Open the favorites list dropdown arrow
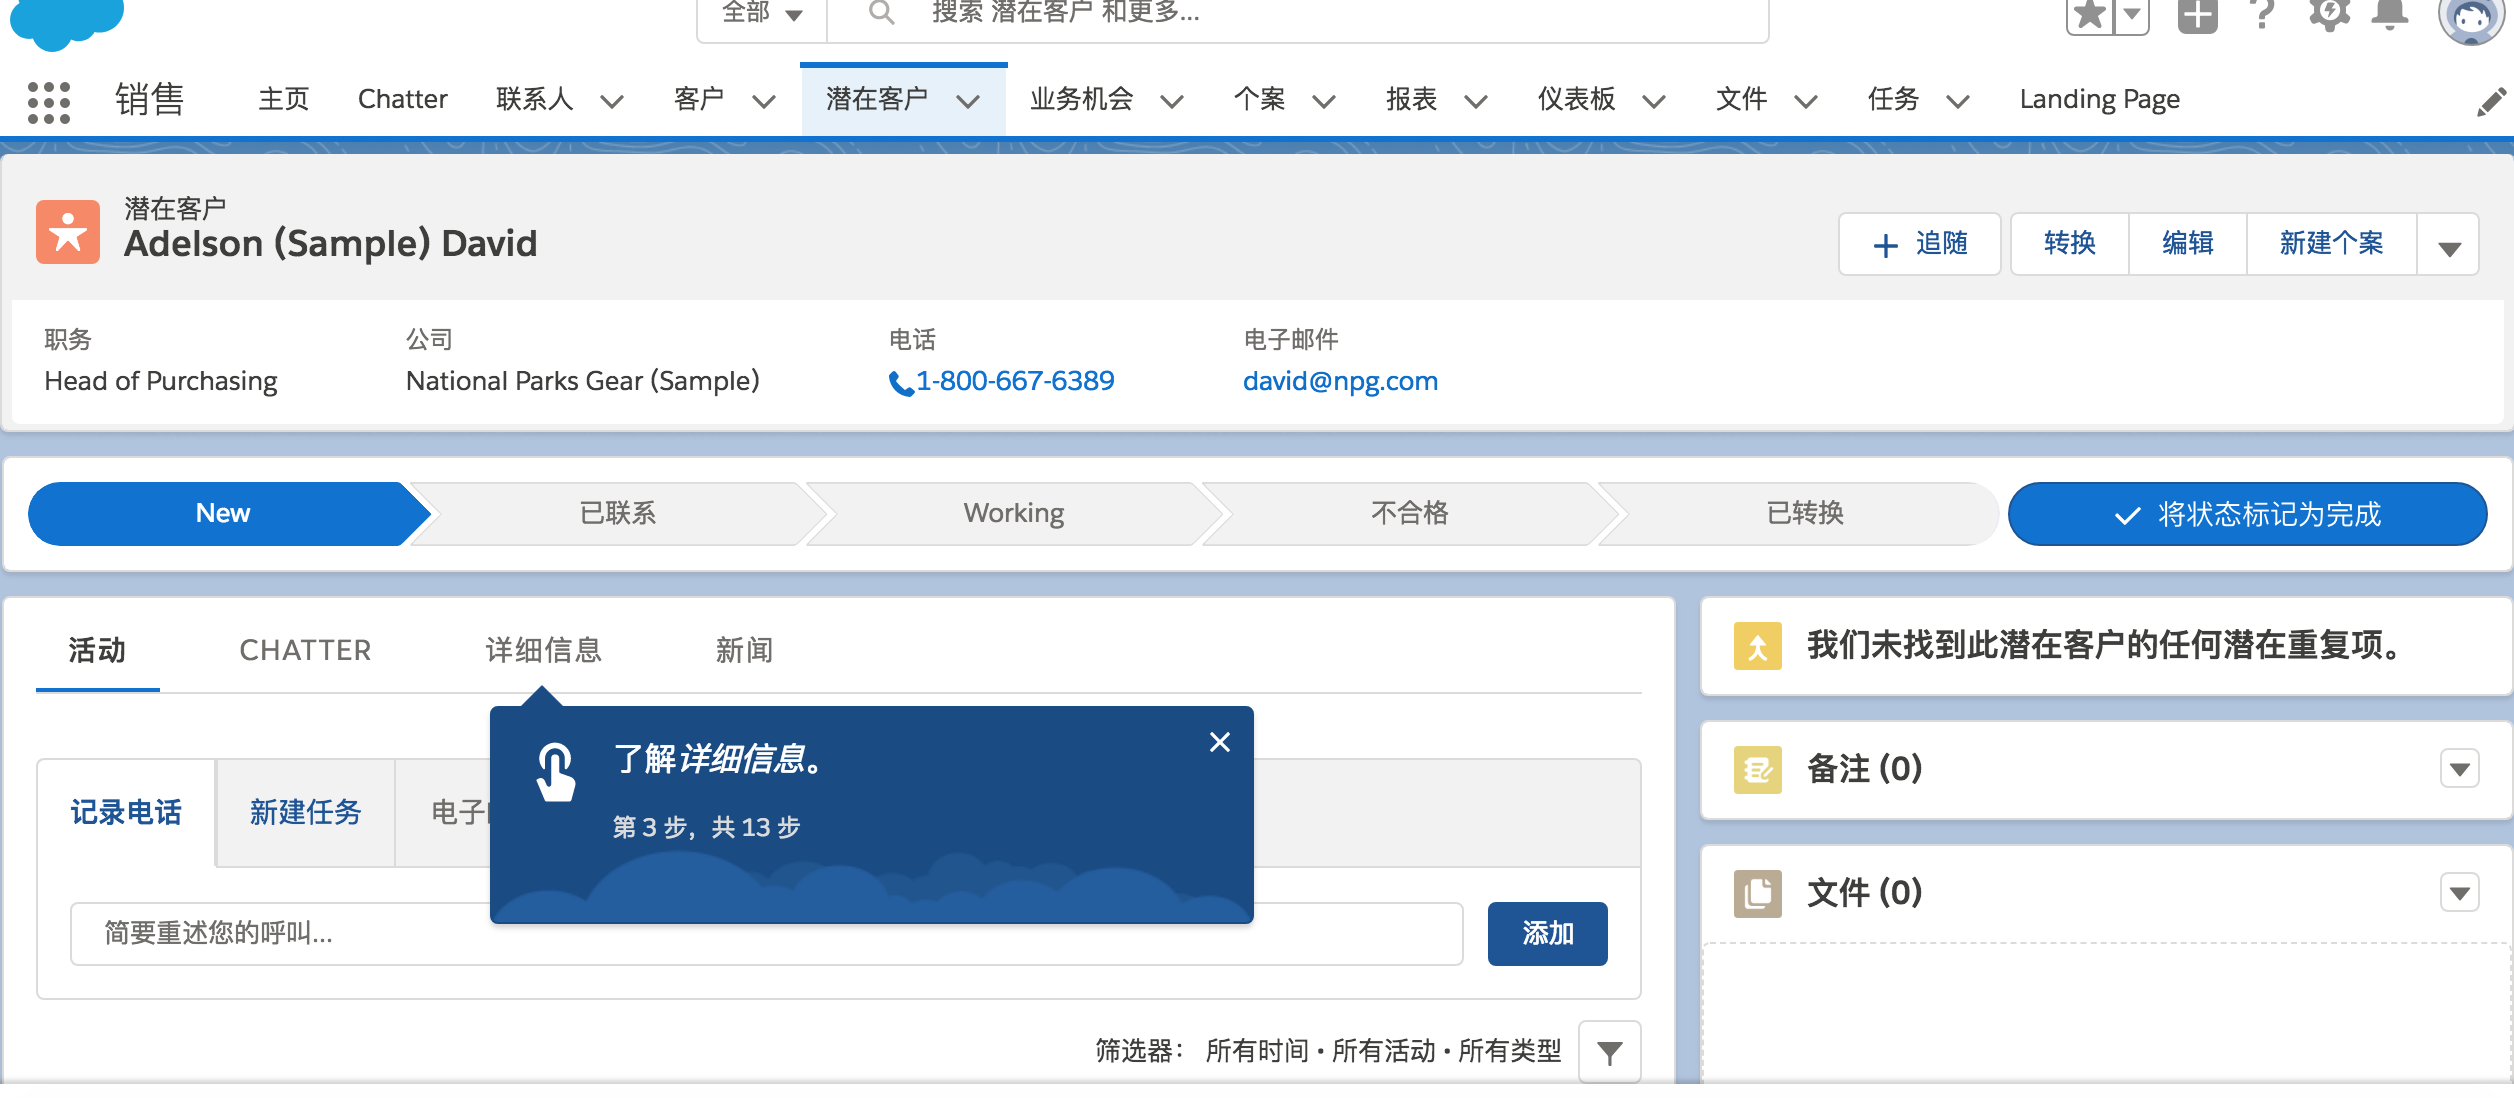Viewport: 2514px width, 1098px height. [x=2132, y=15]
